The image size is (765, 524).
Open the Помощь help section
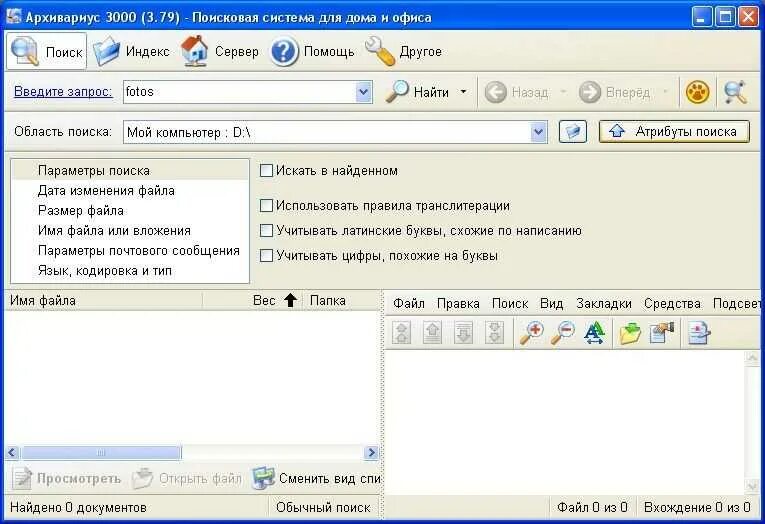click(313, 51)
